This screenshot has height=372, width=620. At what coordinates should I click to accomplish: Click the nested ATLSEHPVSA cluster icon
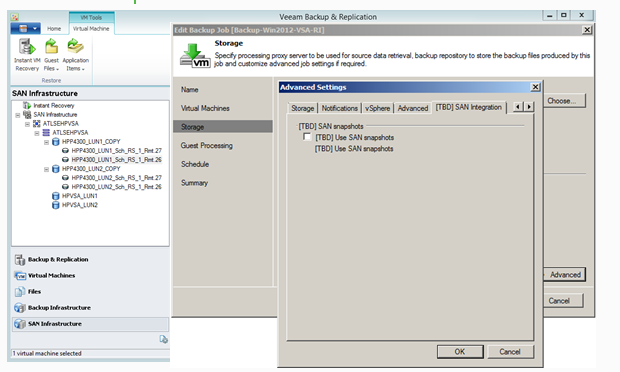(46, 132)
